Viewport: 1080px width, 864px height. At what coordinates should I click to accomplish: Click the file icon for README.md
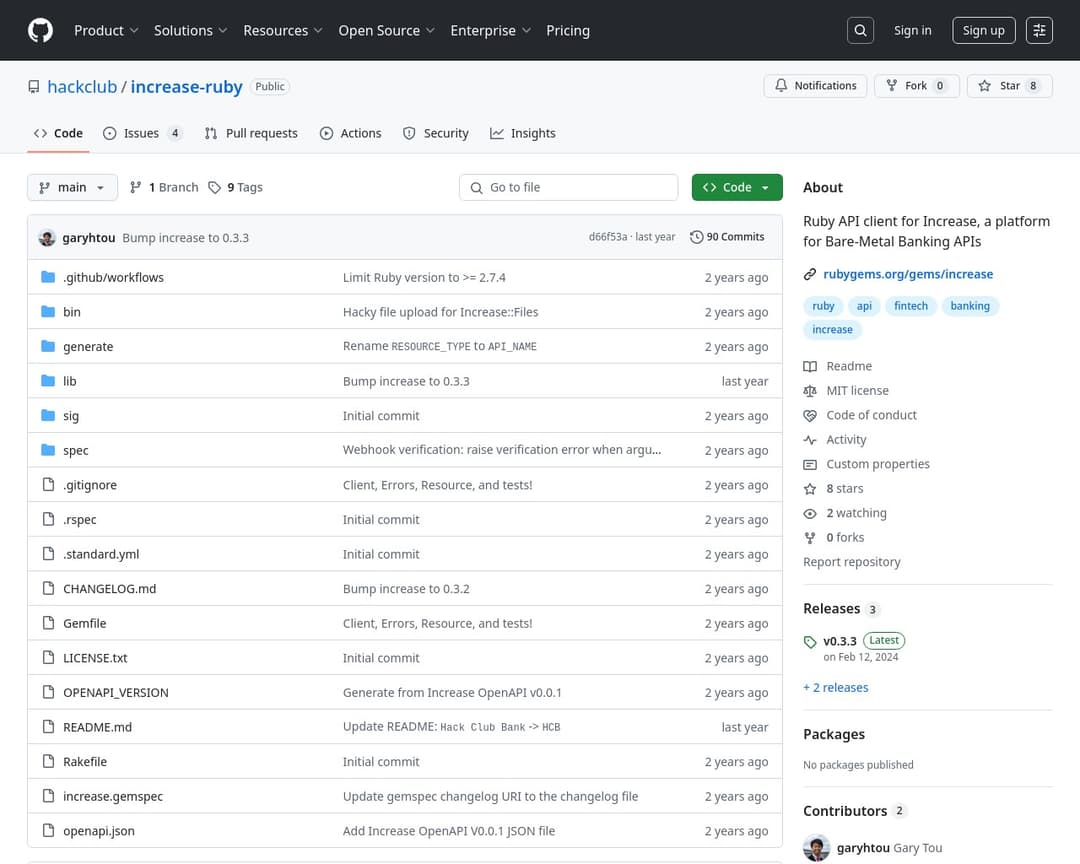[48, 726]
